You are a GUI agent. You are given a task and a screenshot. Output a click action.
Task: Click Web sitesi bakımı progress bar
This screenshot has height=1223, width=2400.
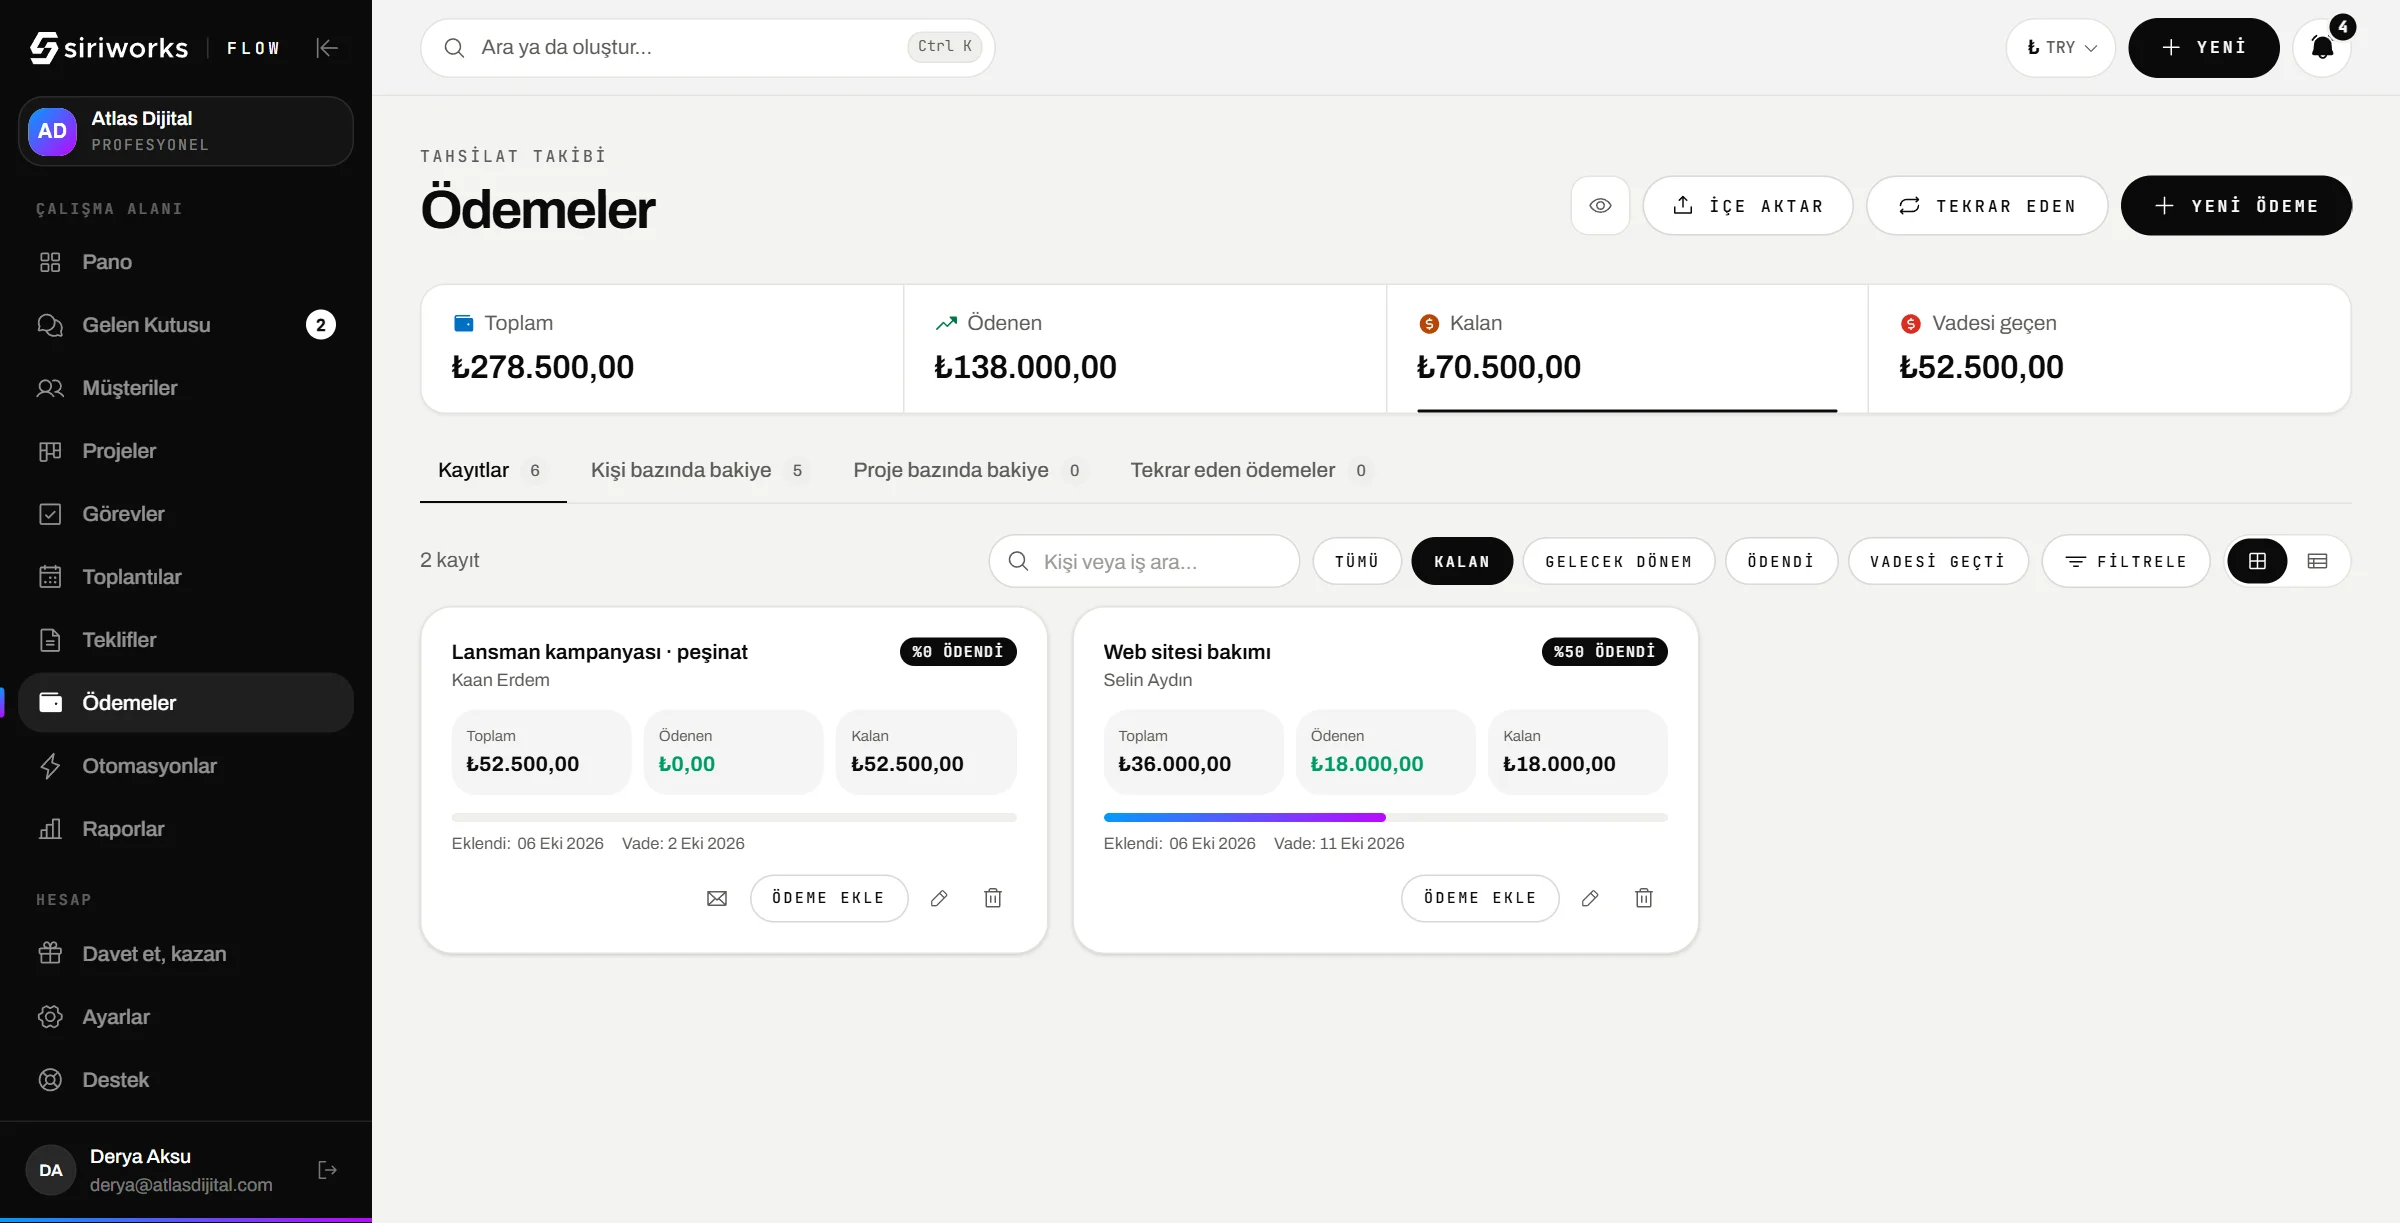(x=1385, y=817)
